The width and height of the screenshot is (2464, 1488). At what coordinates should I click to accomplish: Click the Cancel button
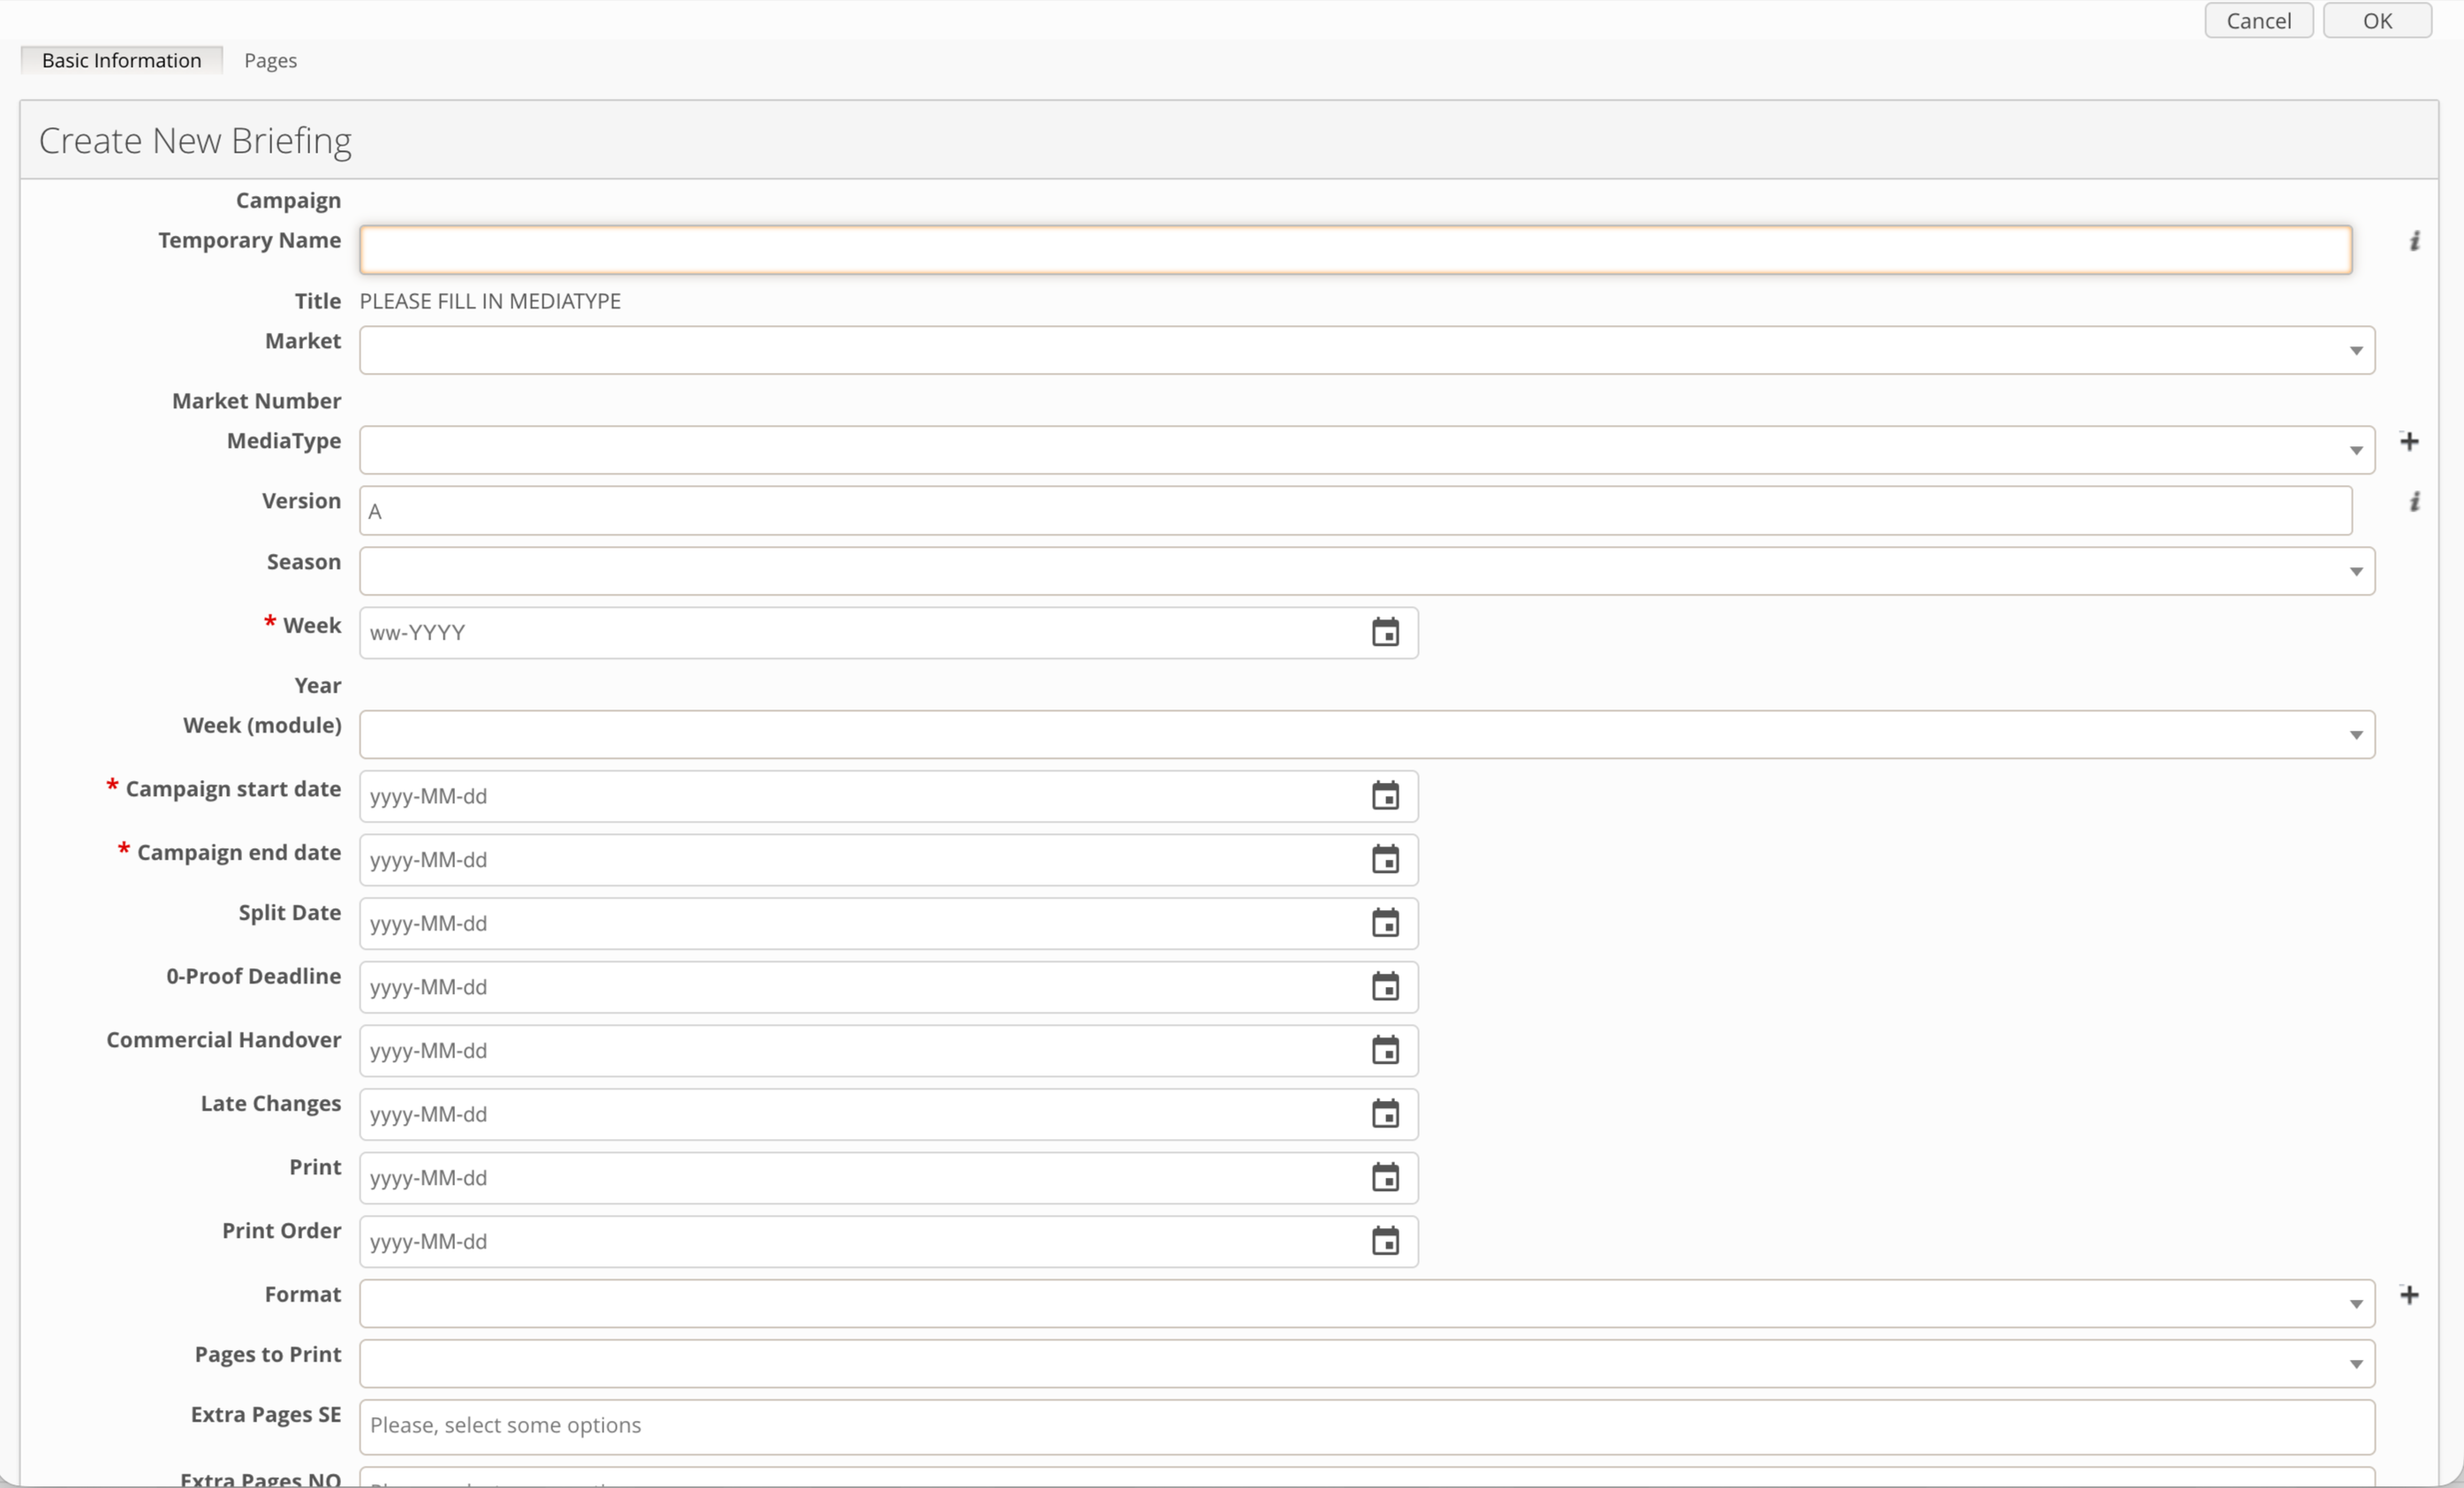coord(2258,20)
